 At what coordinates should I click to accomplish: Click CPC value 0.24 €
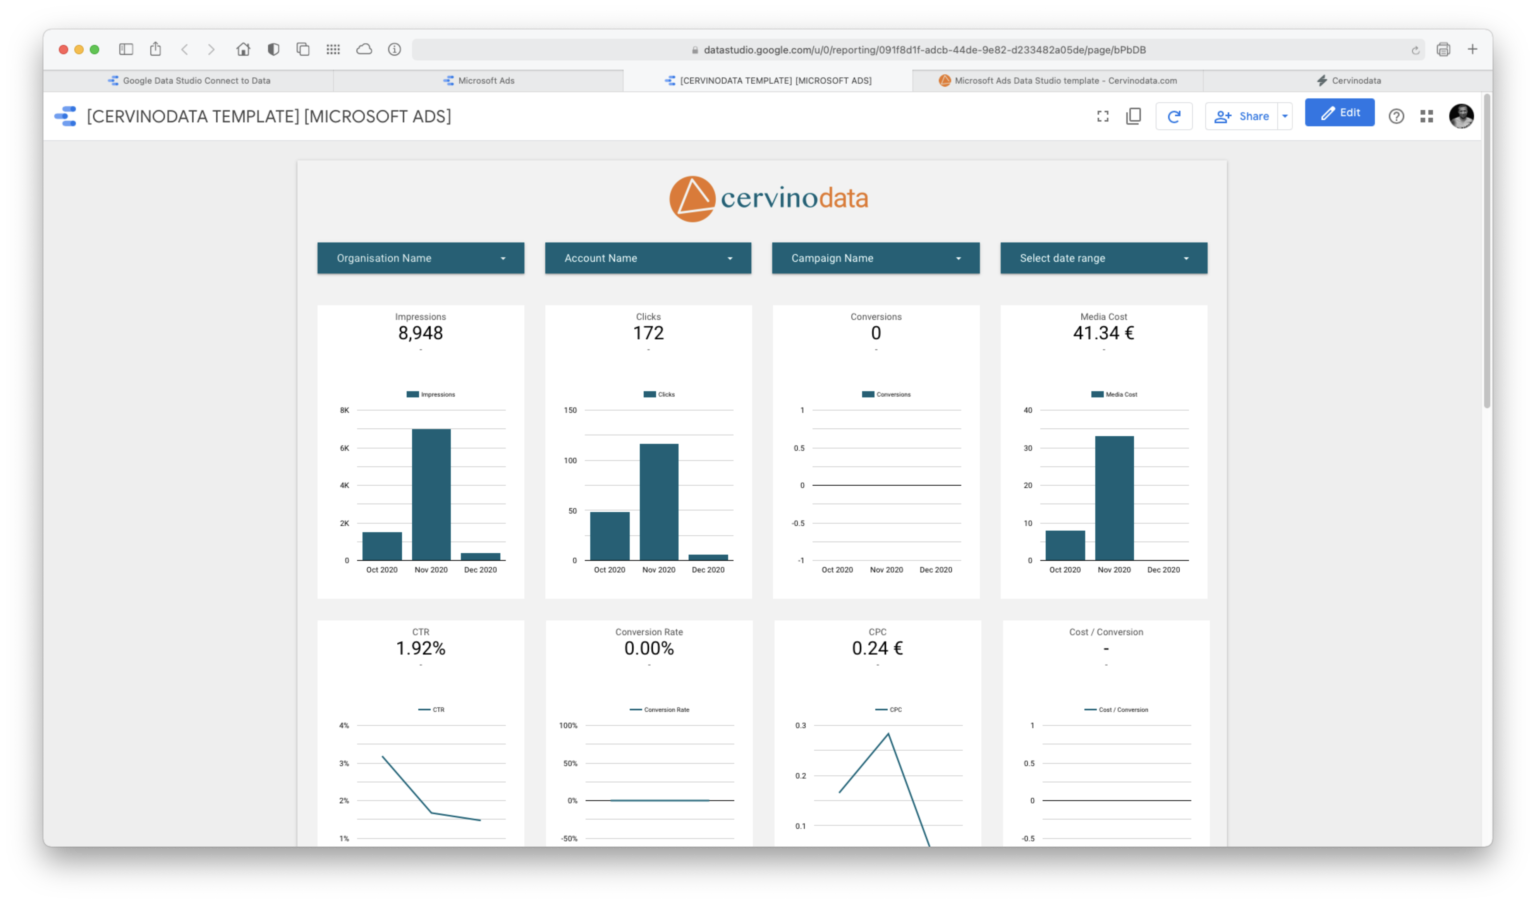[877, 648]
